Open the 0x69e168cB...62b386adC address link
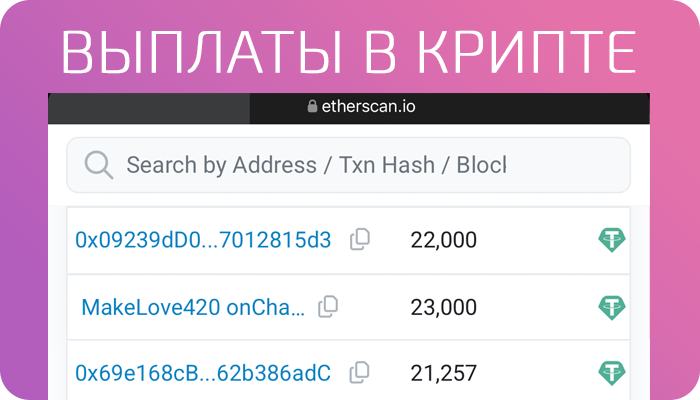700x400 pixels. [x=203, y=373]
